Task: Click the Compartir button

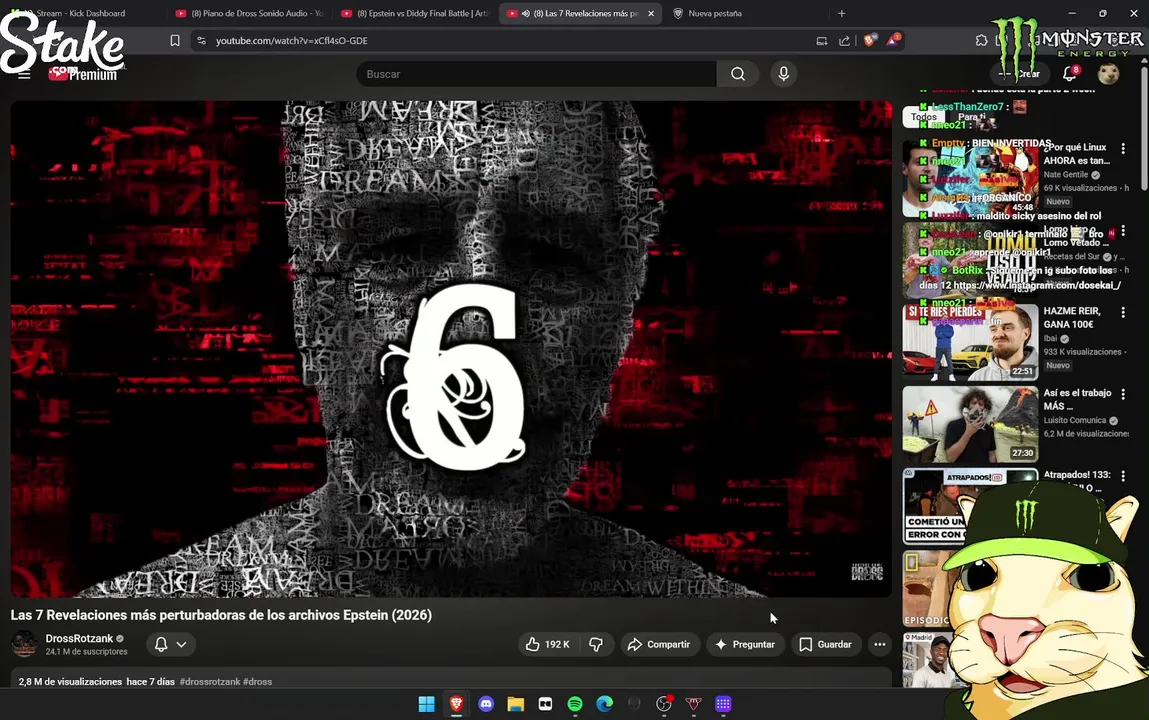Action: (660, 645)
